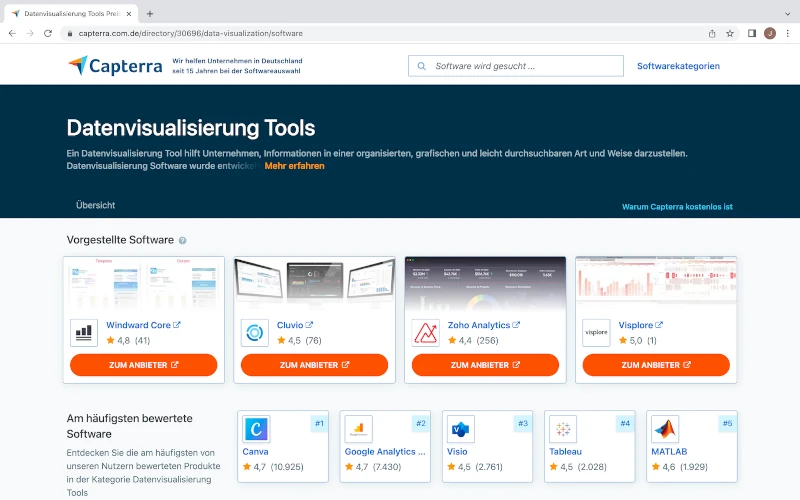Switch to the Datenvisualisierung Tools browser tab
Screen dimensions: 800x500
(x=71, y=14)
